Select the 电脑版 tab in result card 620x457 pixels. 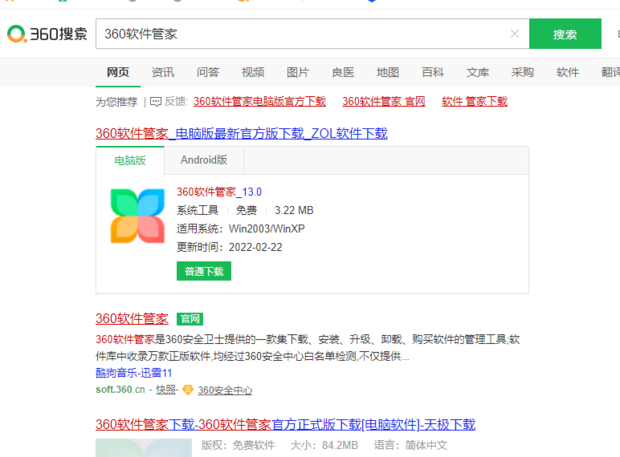[130, 161]
